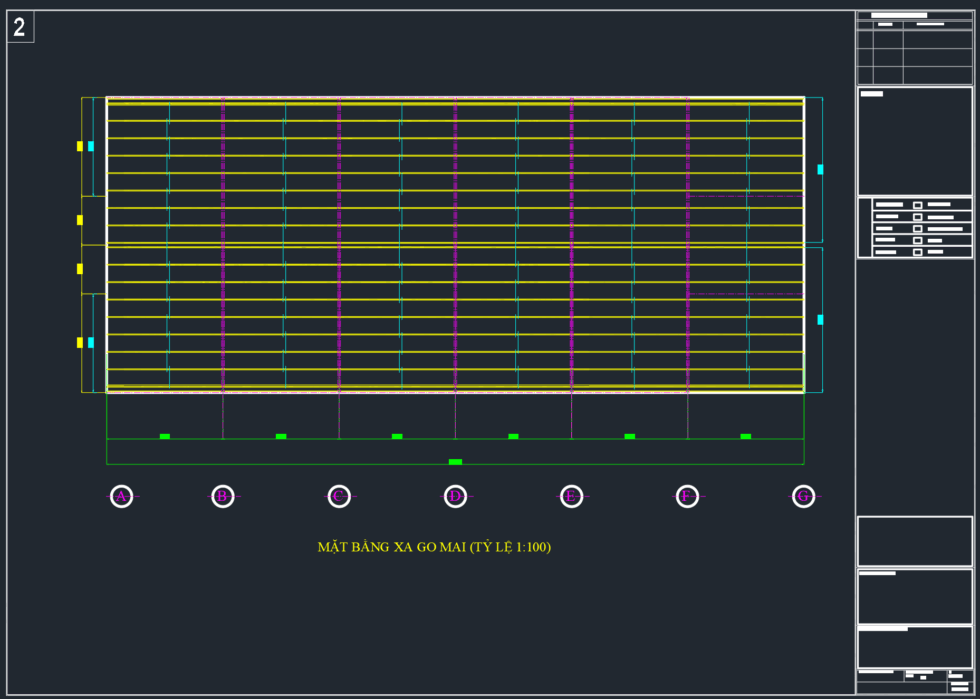
Task: Click grid axis bubble C
Action: point(339,496)
